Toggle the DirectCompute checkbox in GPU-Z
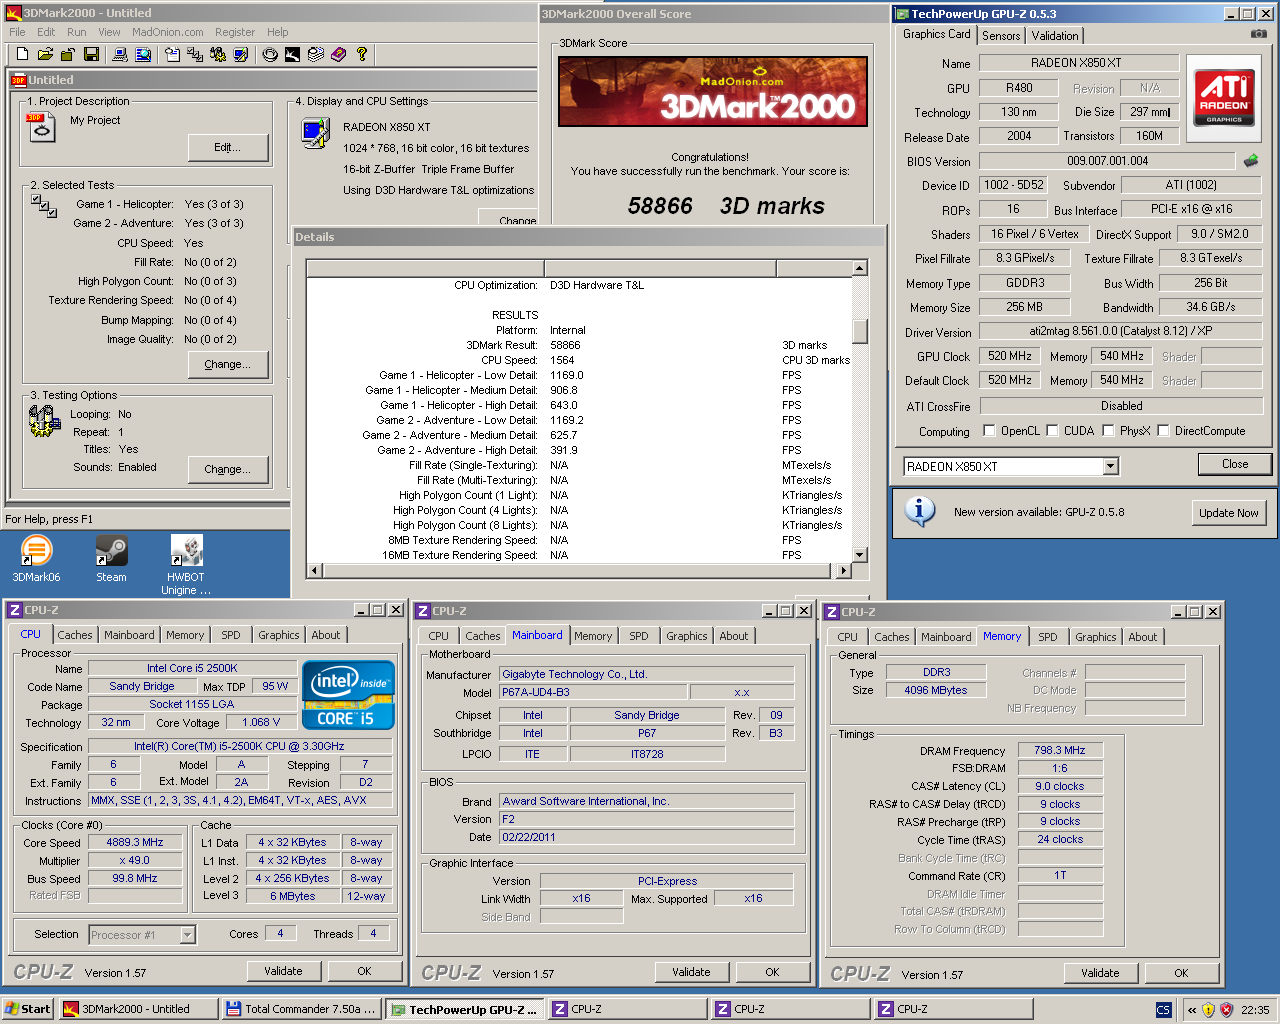1280x1024 pixels. coord(1164,431)
